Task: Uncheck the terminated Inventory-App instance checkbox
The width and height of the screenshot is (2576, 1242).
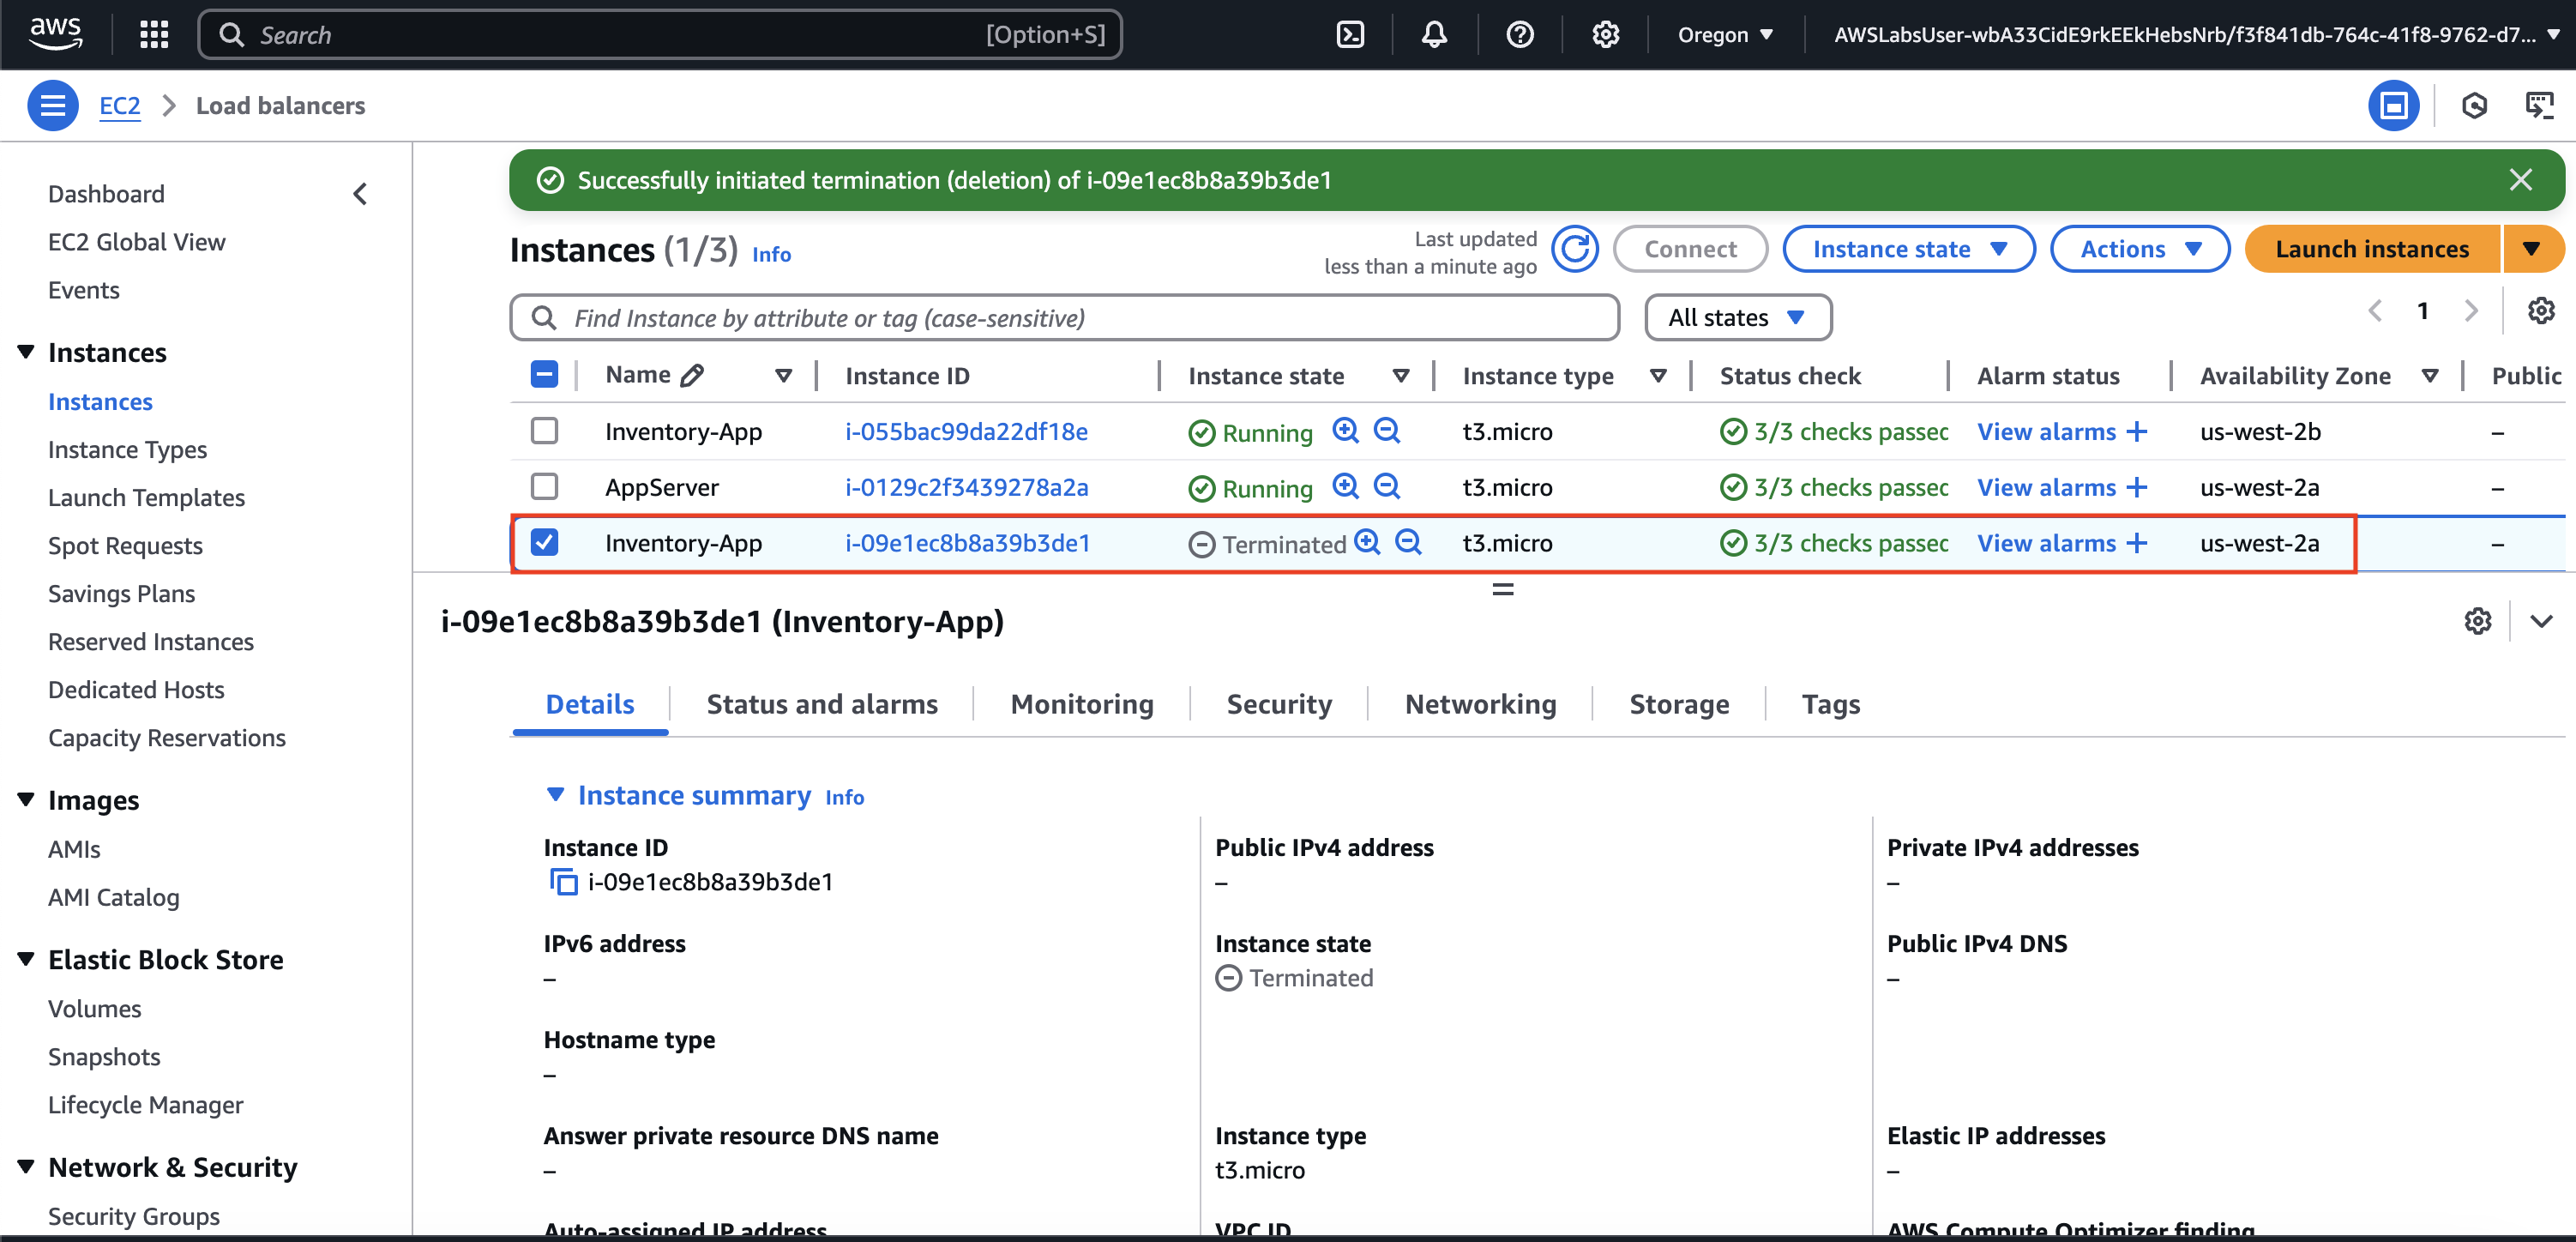Action: [x=544, y=543]
